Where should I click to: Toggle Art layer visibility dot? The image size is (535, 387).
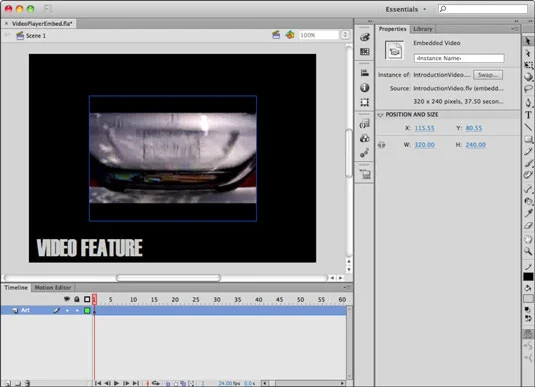click(67, 310)
